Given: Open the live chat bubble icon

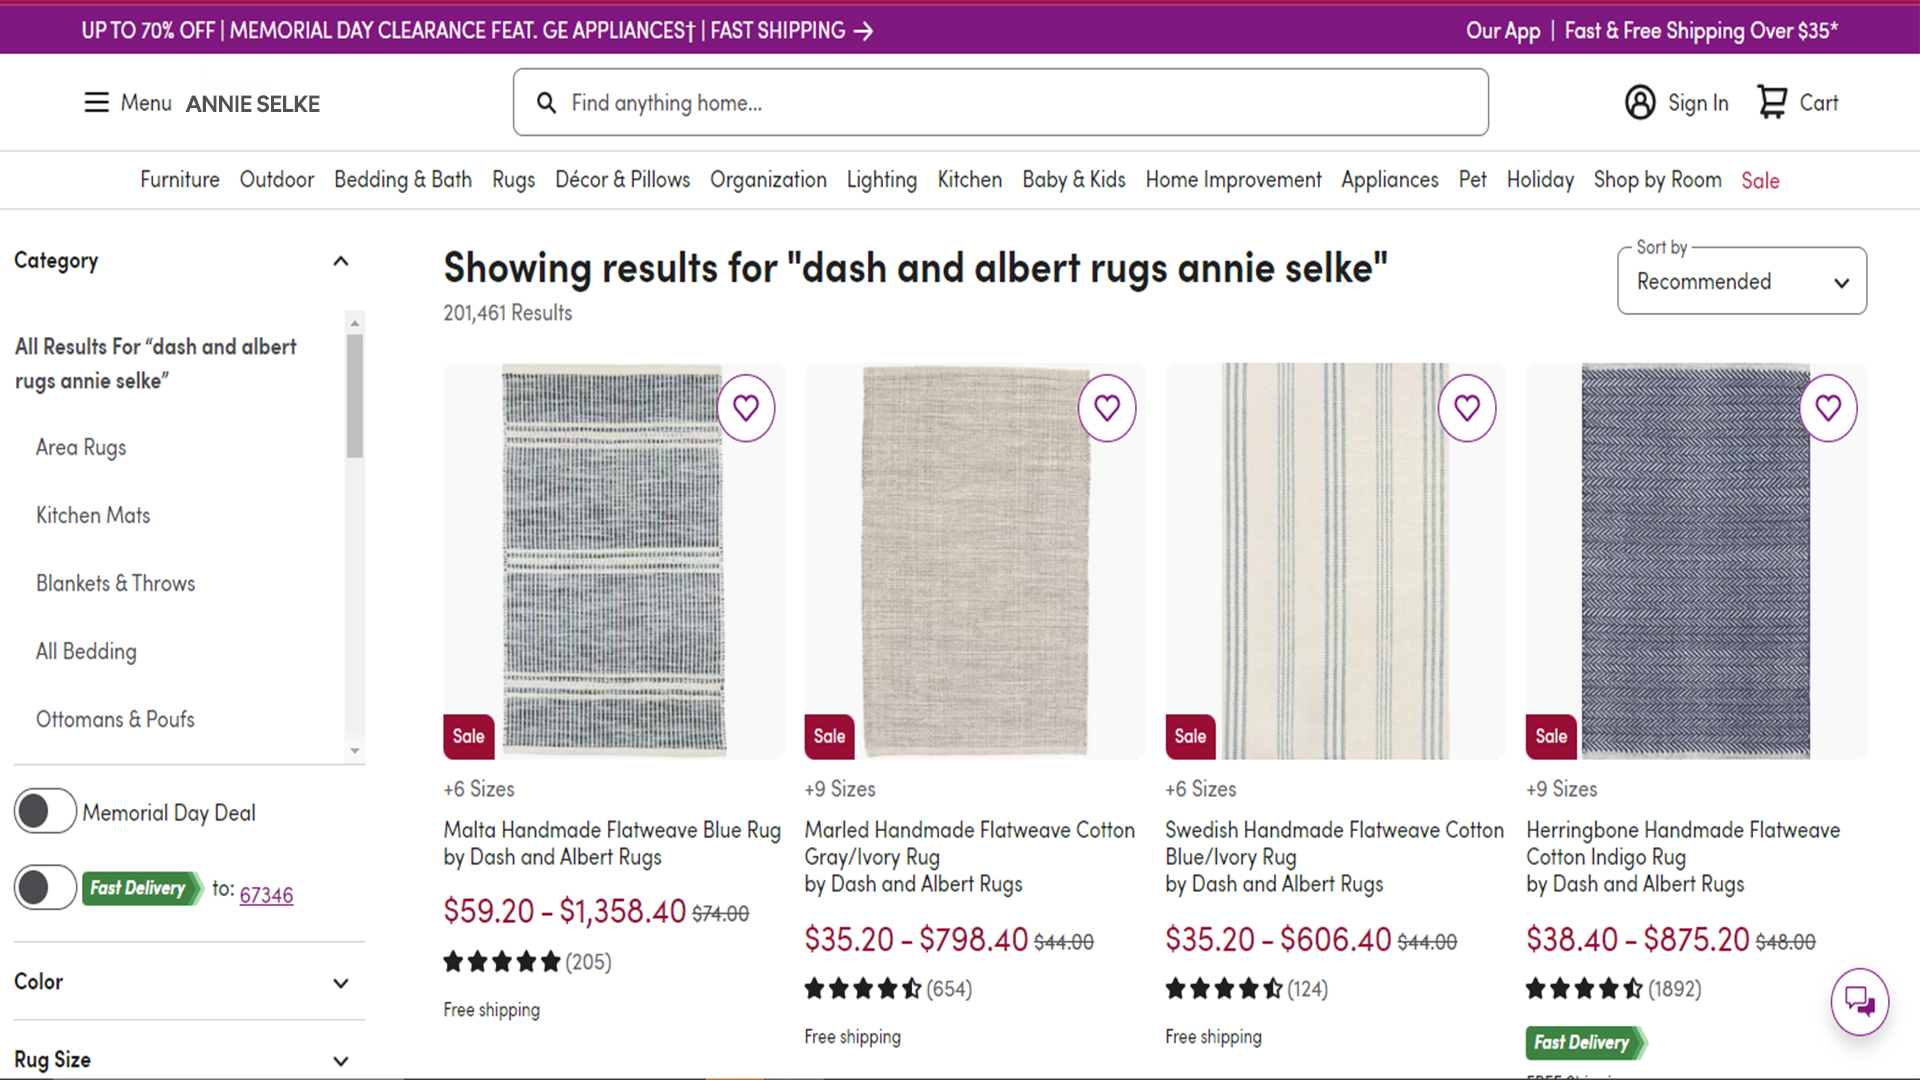Looking at the screenshot, I should point(1859,1001).
